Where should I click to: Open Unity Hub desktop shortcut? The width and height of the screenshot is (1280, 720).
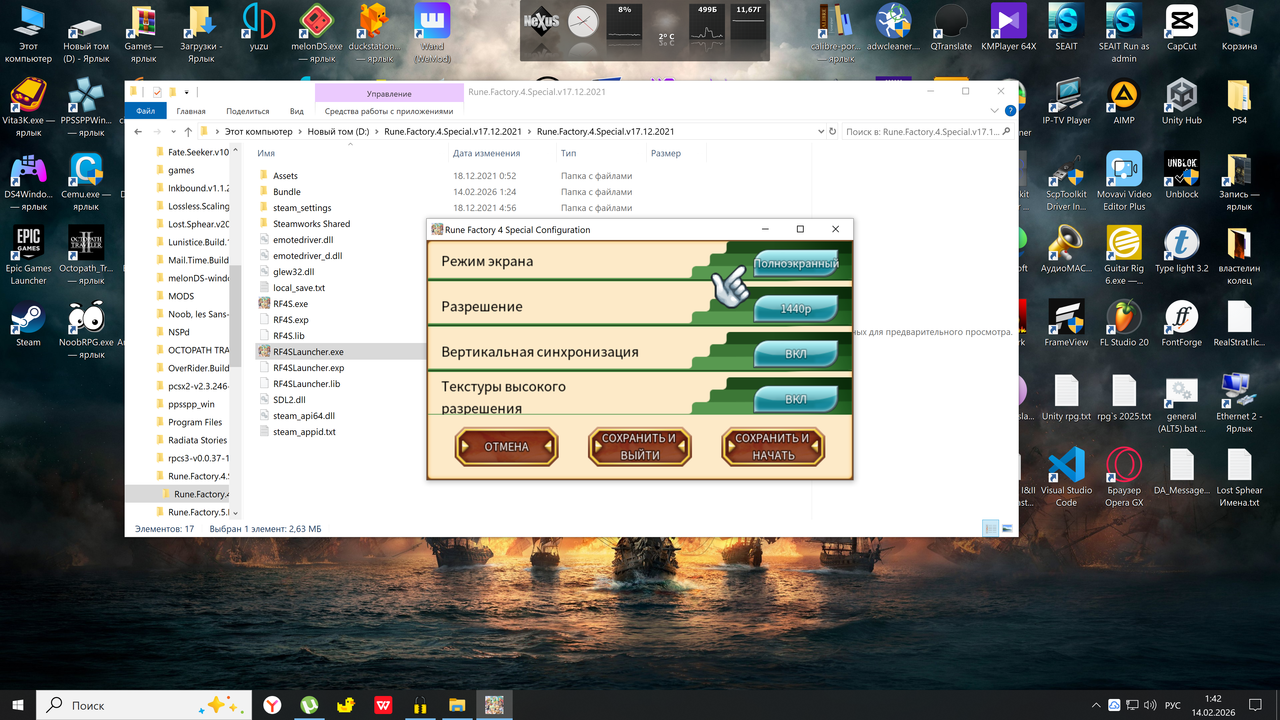coord(1181,101)
